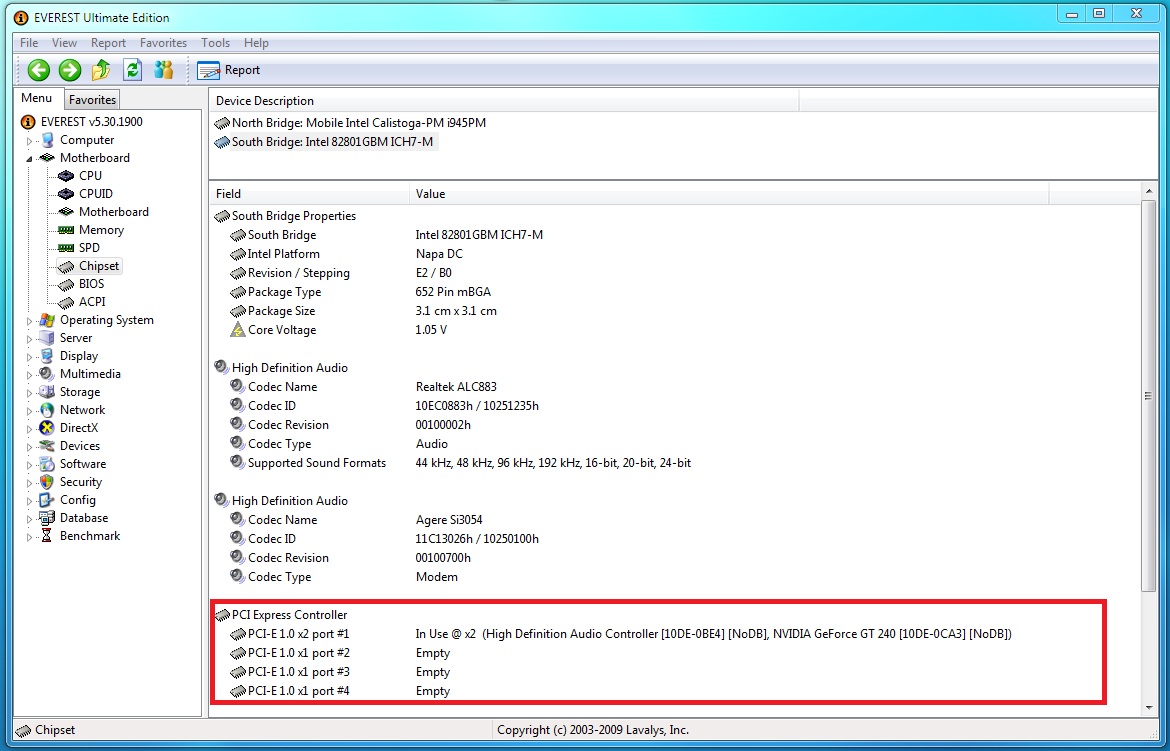Switch to the Menu tab in the sidebar
This screenshot has height=751, width=1170.
[x=37, y=98]
